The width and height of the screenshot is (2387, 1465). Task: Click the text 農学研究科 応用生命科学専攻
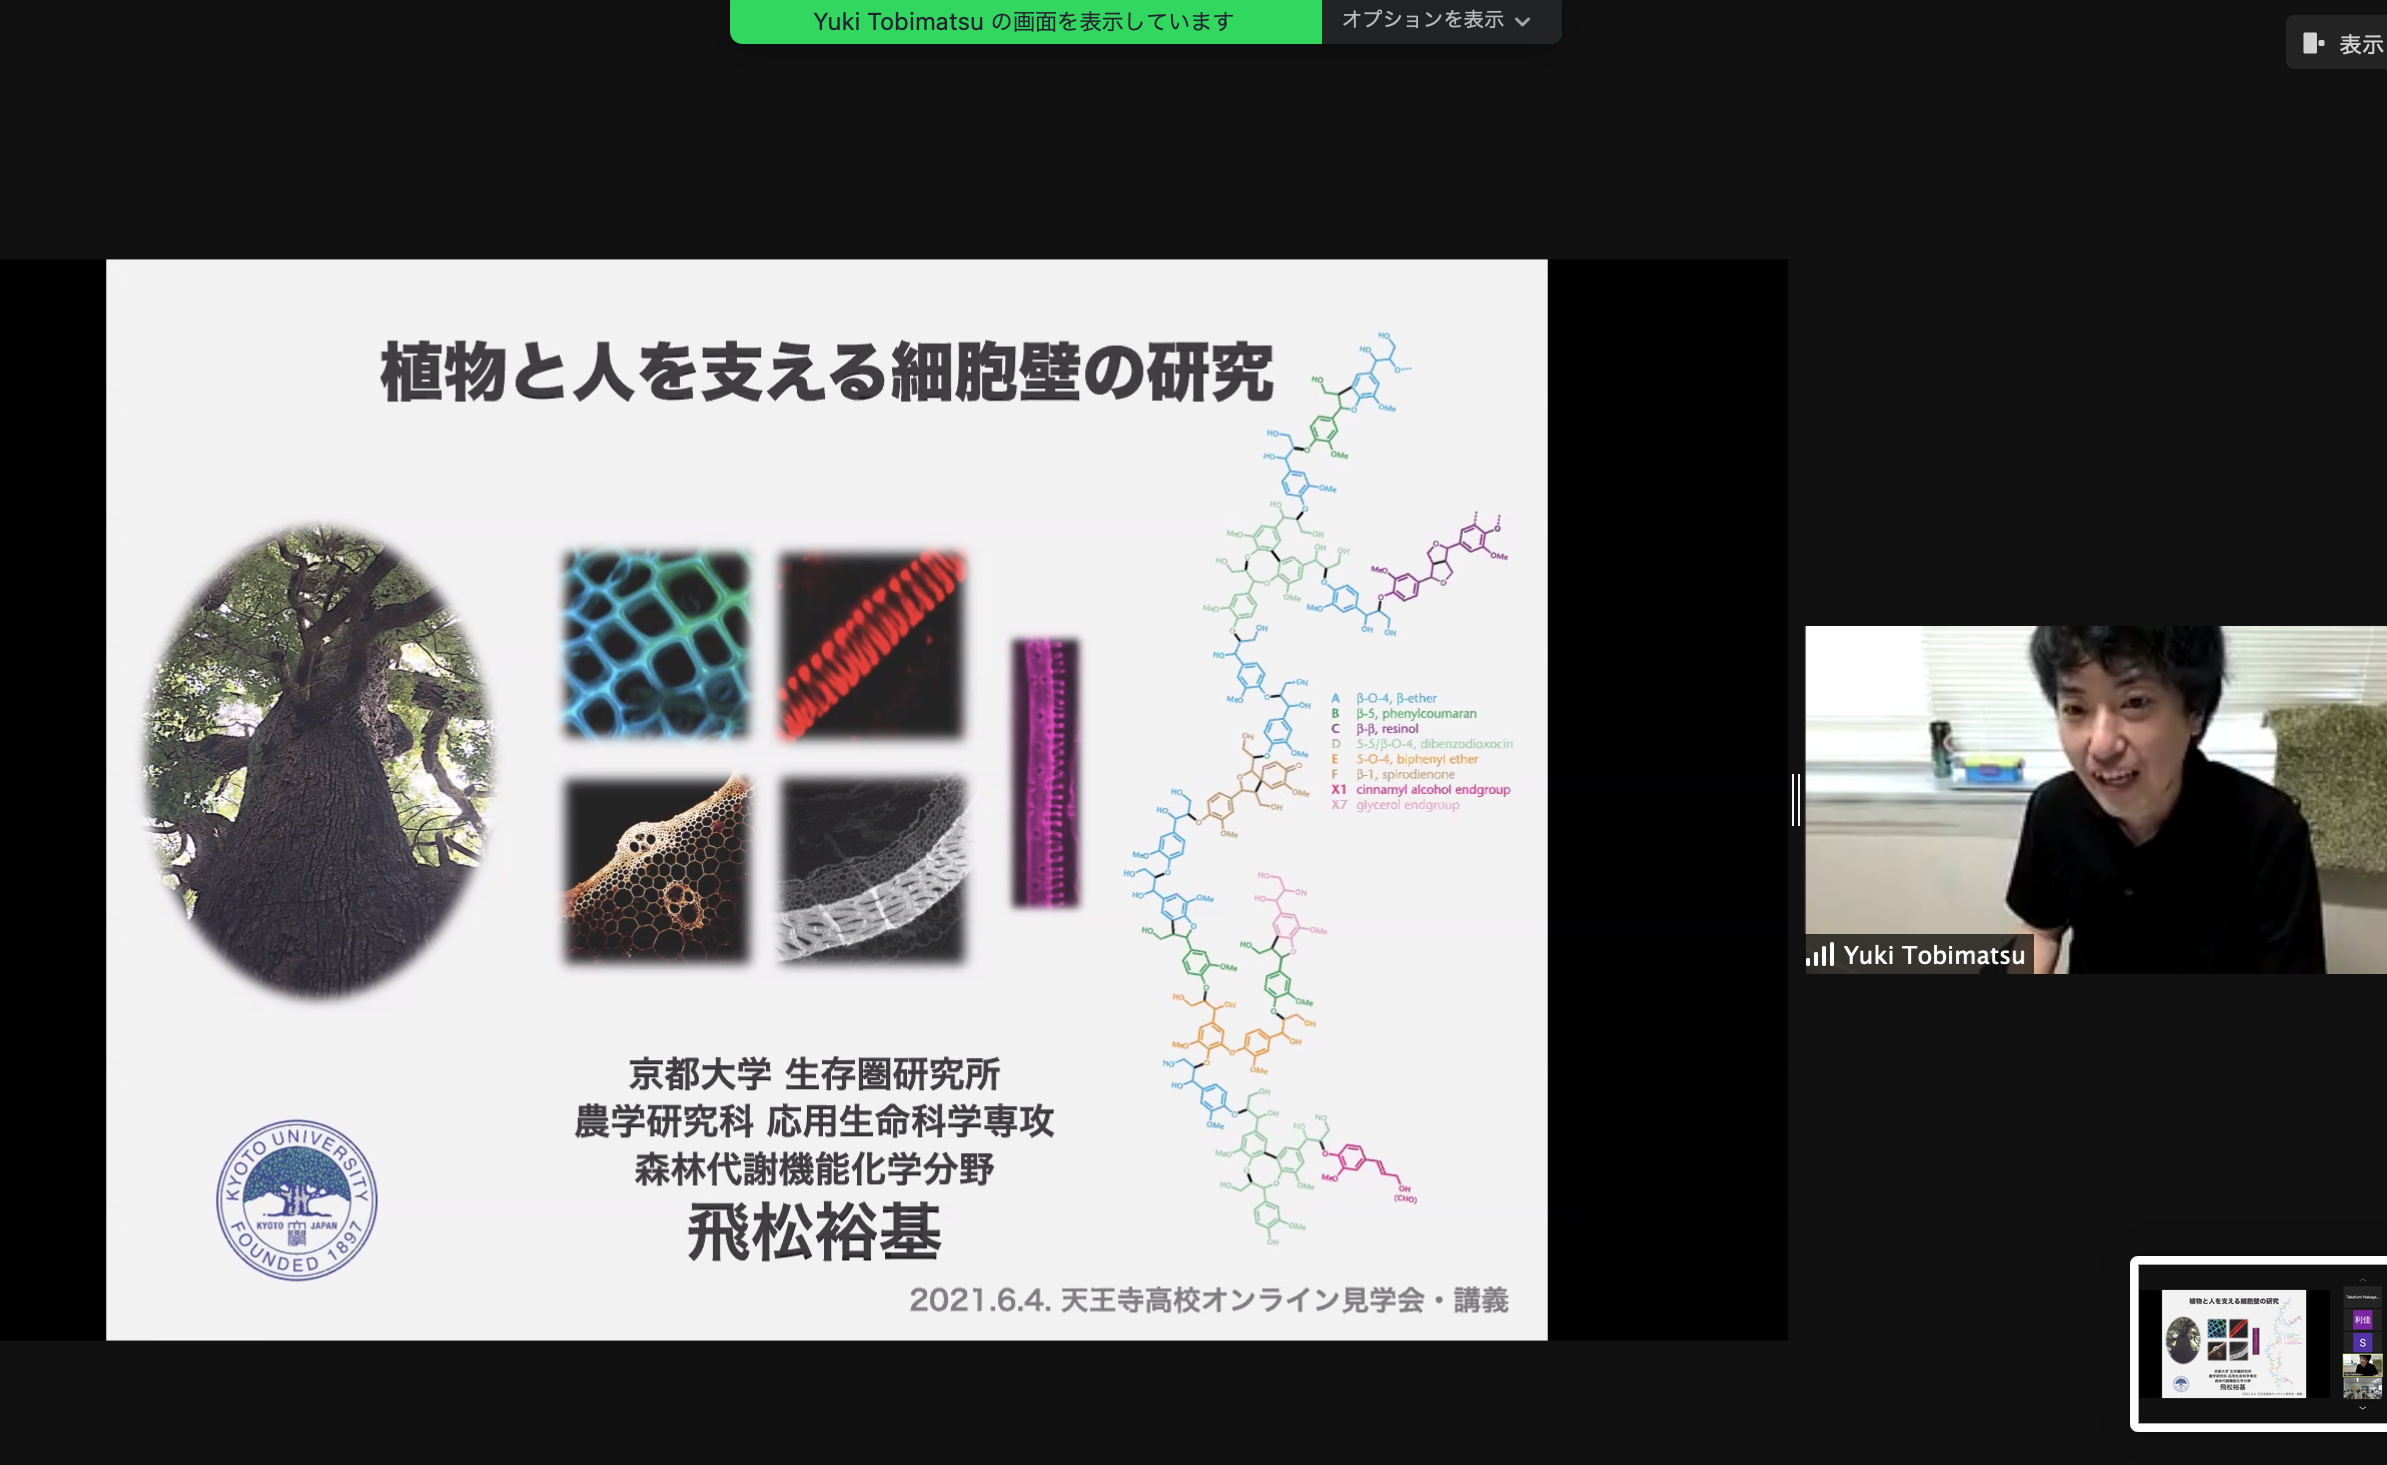pos(814,1121)
